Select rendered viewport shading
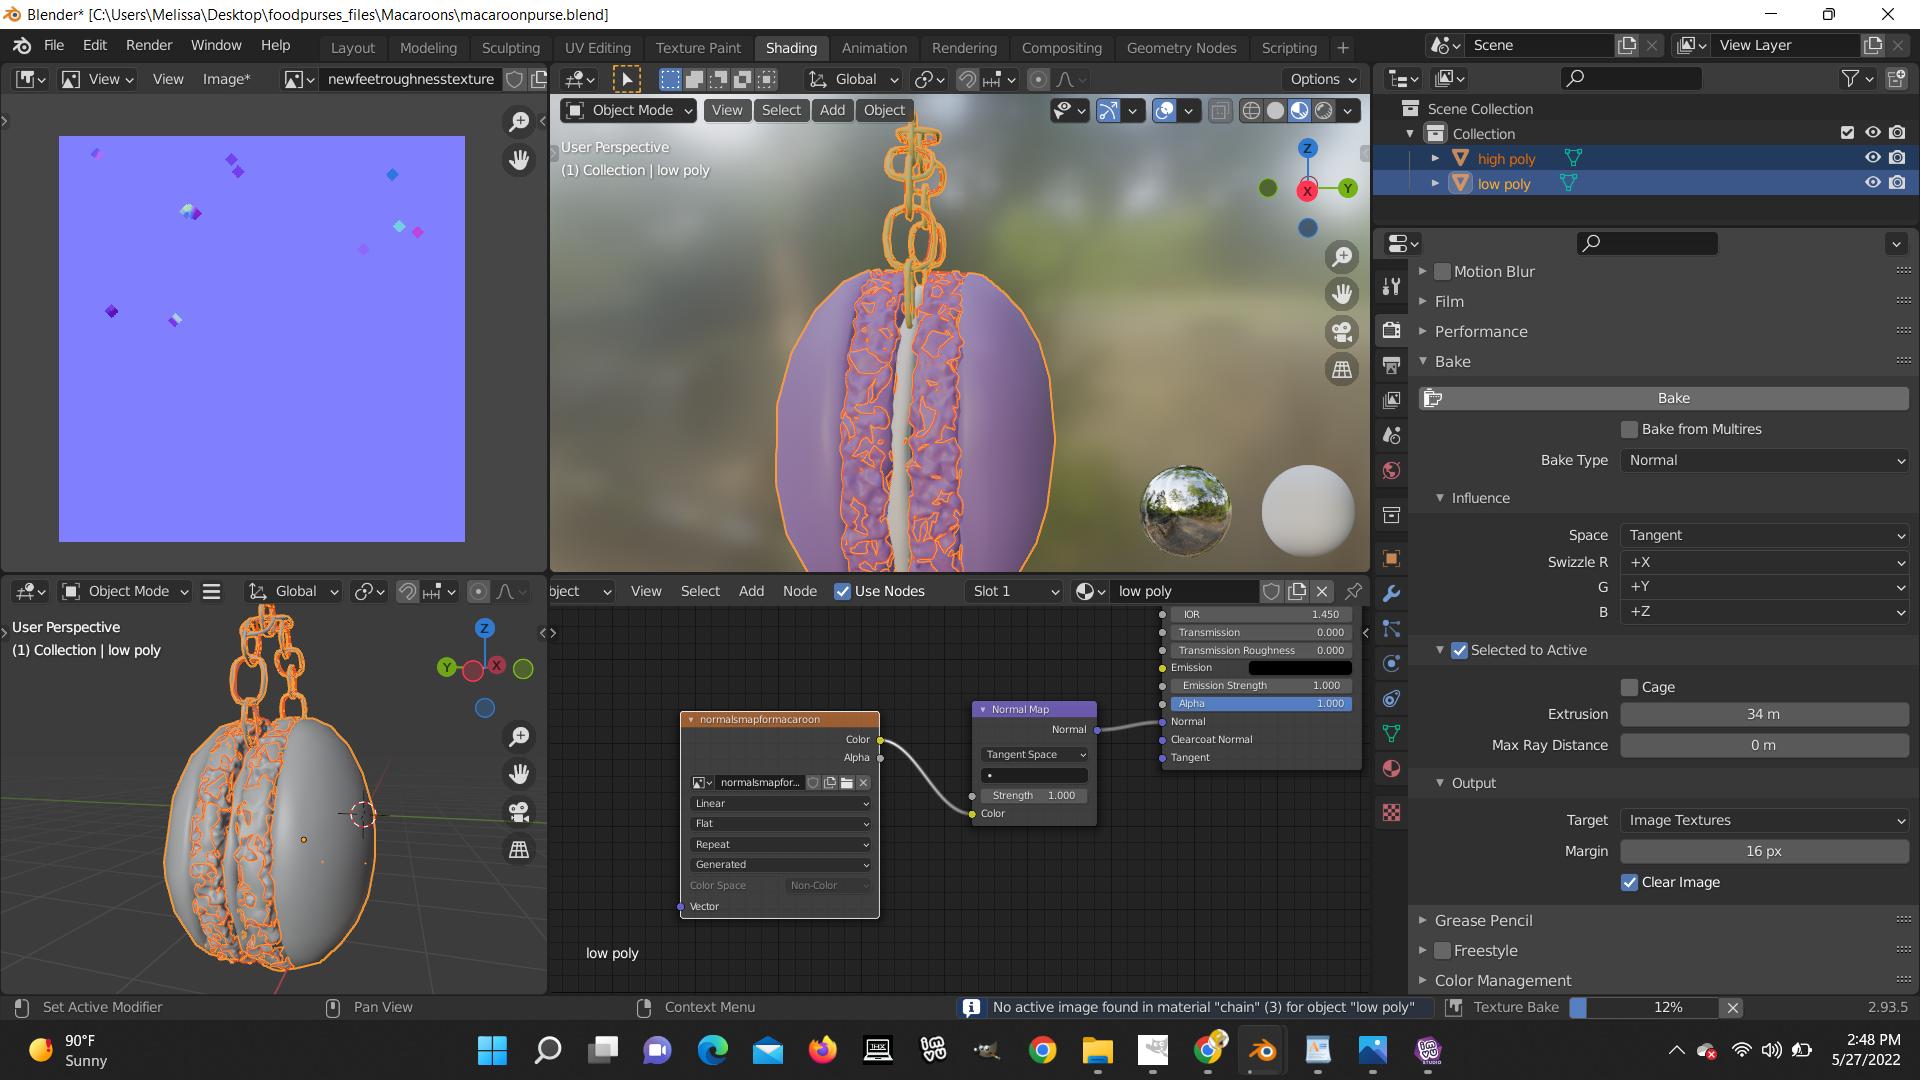The image size is (1920, 1080). click(x=1324, y=111)
